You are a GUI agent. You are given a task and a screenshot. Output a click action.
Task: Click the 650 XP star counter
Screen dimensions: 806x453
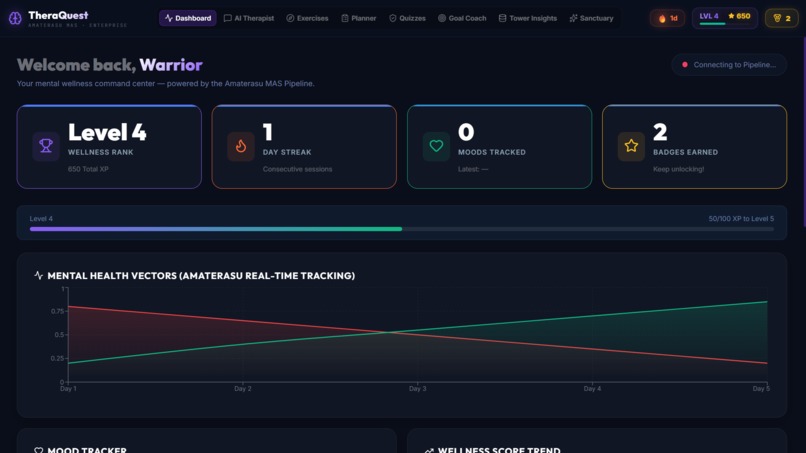[x=739, y=16]
